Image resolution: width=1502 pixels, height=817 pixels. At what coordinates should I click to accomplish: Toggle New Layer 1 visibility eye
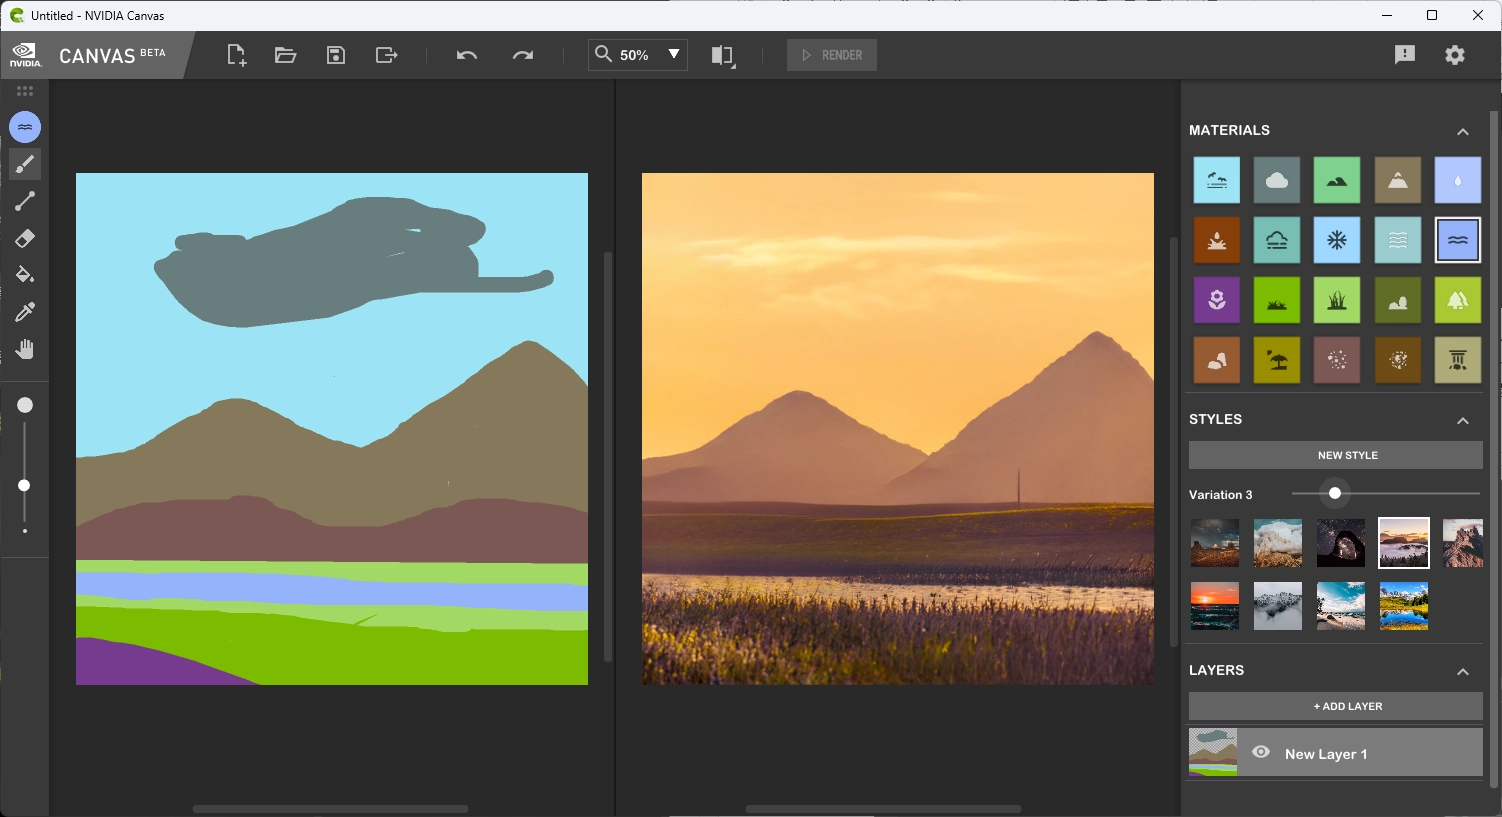click(x=1261, y=752)
